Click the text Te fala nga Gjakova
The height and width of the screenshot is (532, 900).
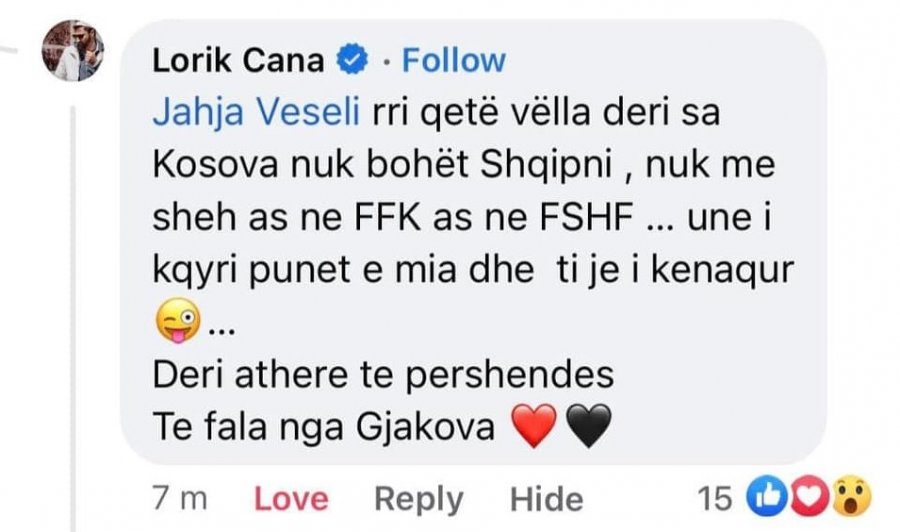tap(323, 428)
